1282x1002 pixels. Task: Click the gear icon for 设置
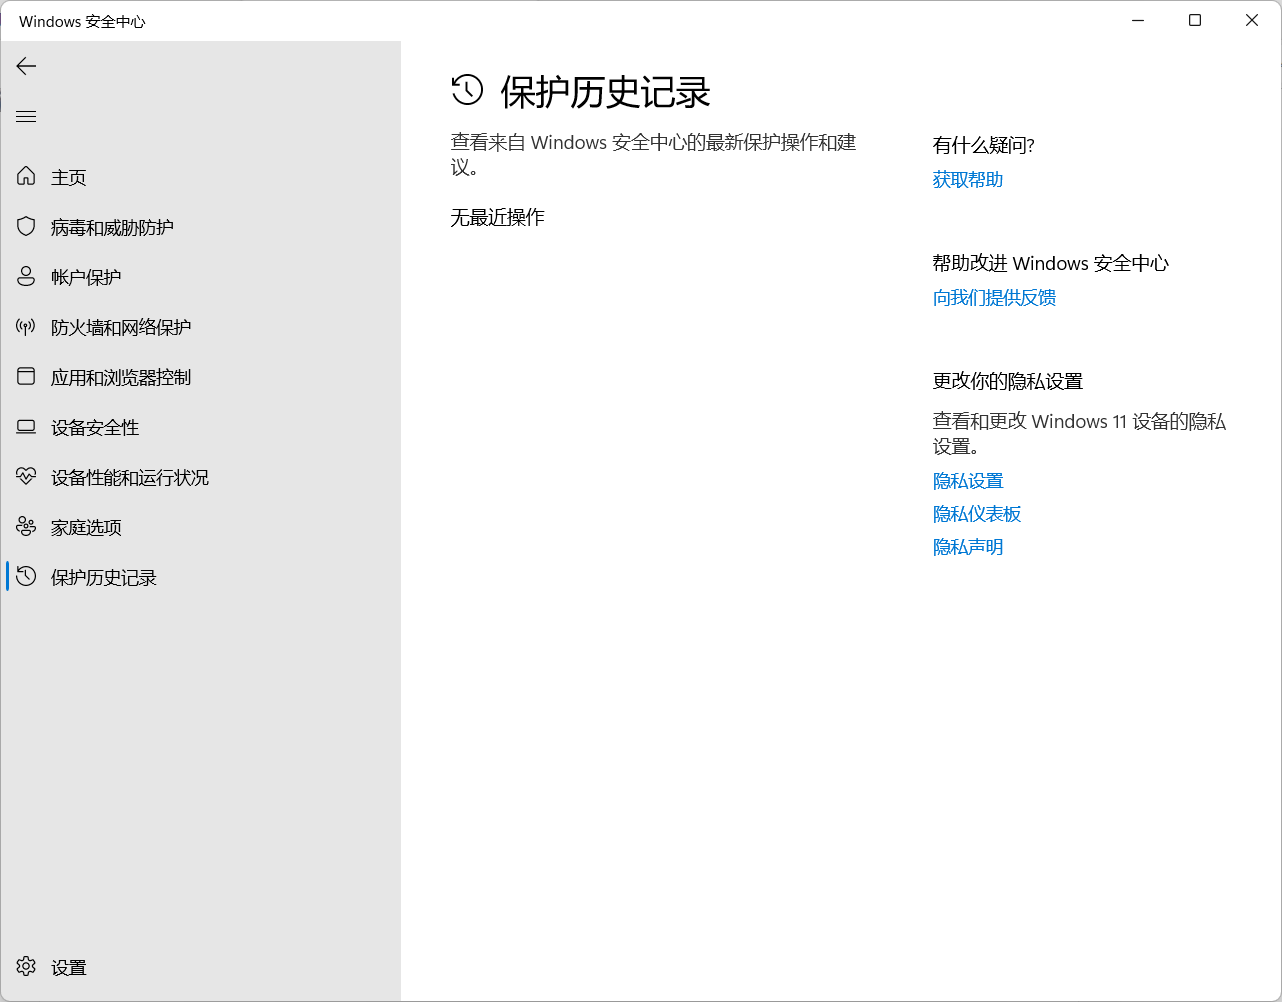click(26, 967)
